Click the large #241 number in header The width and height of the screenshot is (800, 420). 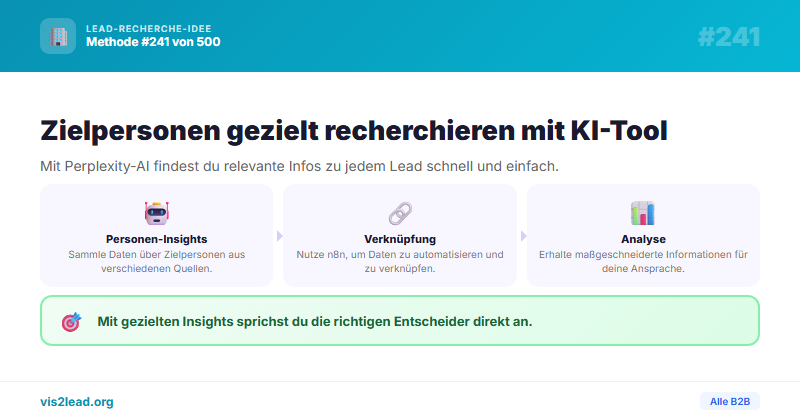pyautogui.click(x=729, y=37)
